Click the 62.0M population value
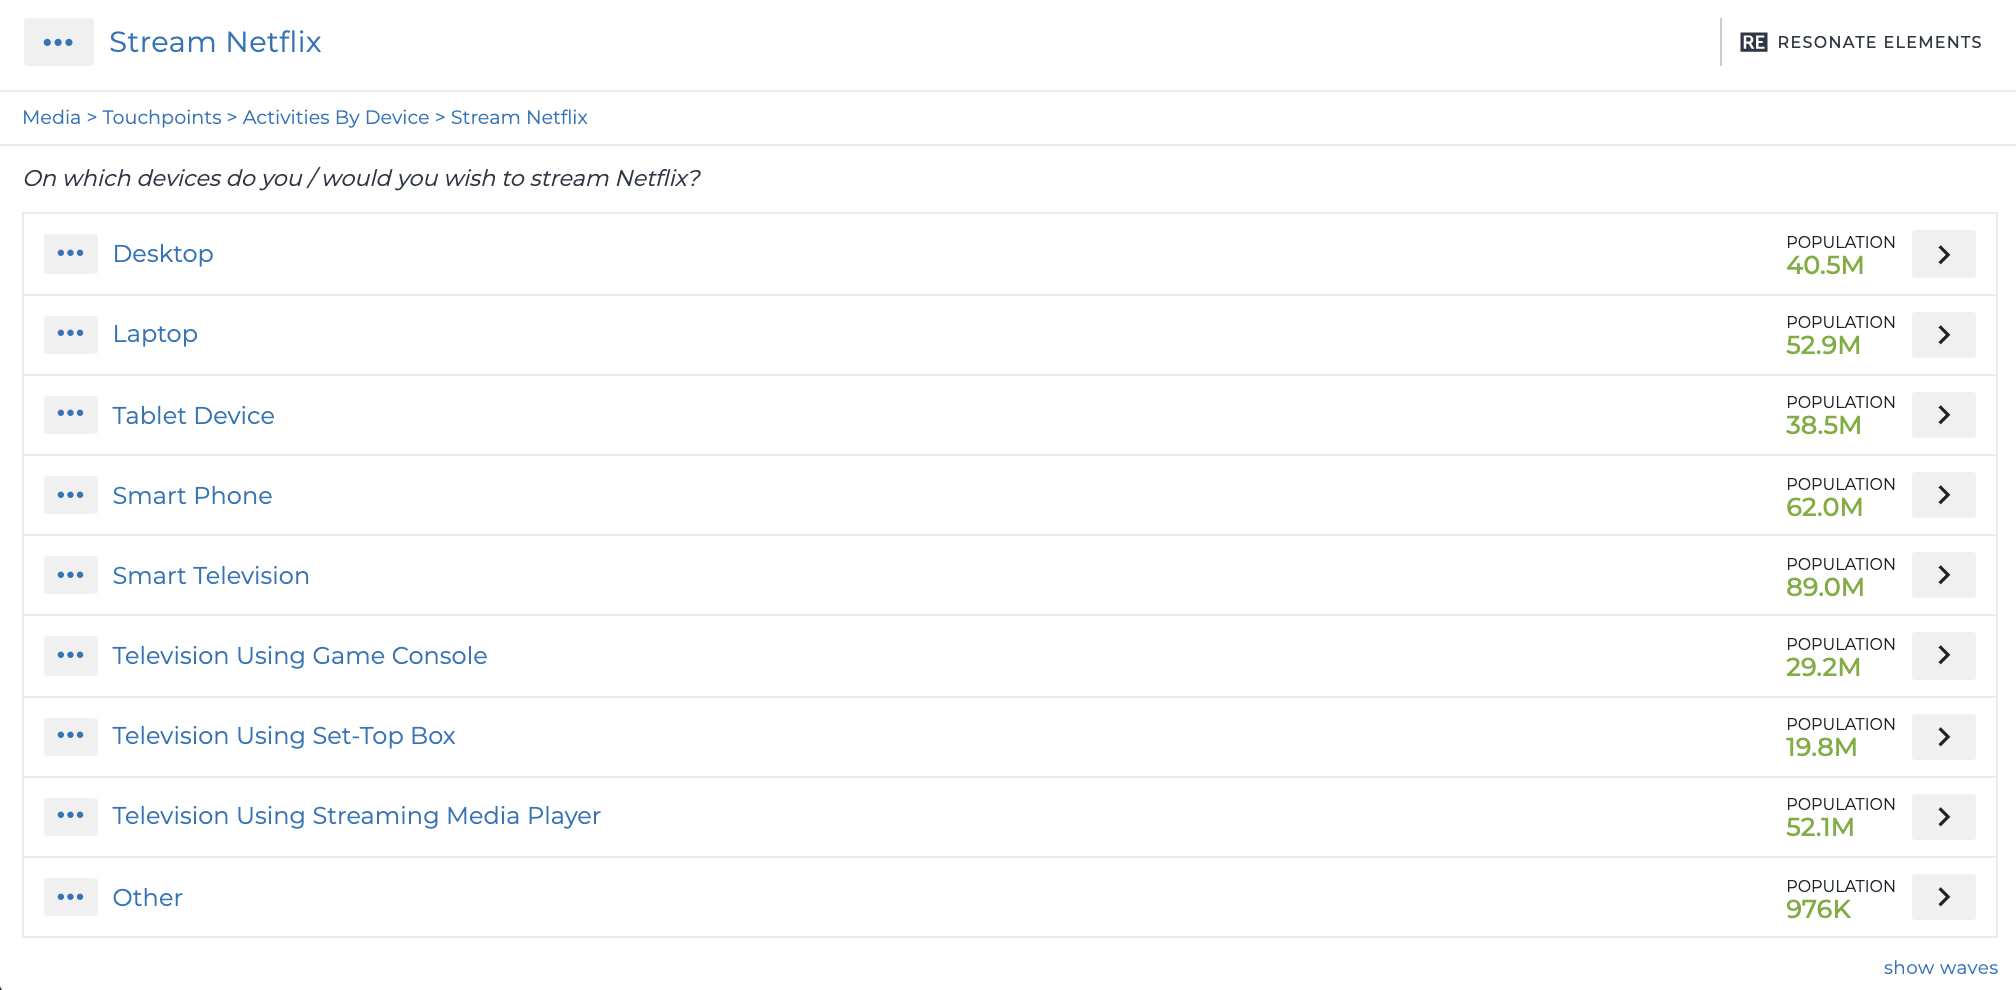 point(1824,507)
